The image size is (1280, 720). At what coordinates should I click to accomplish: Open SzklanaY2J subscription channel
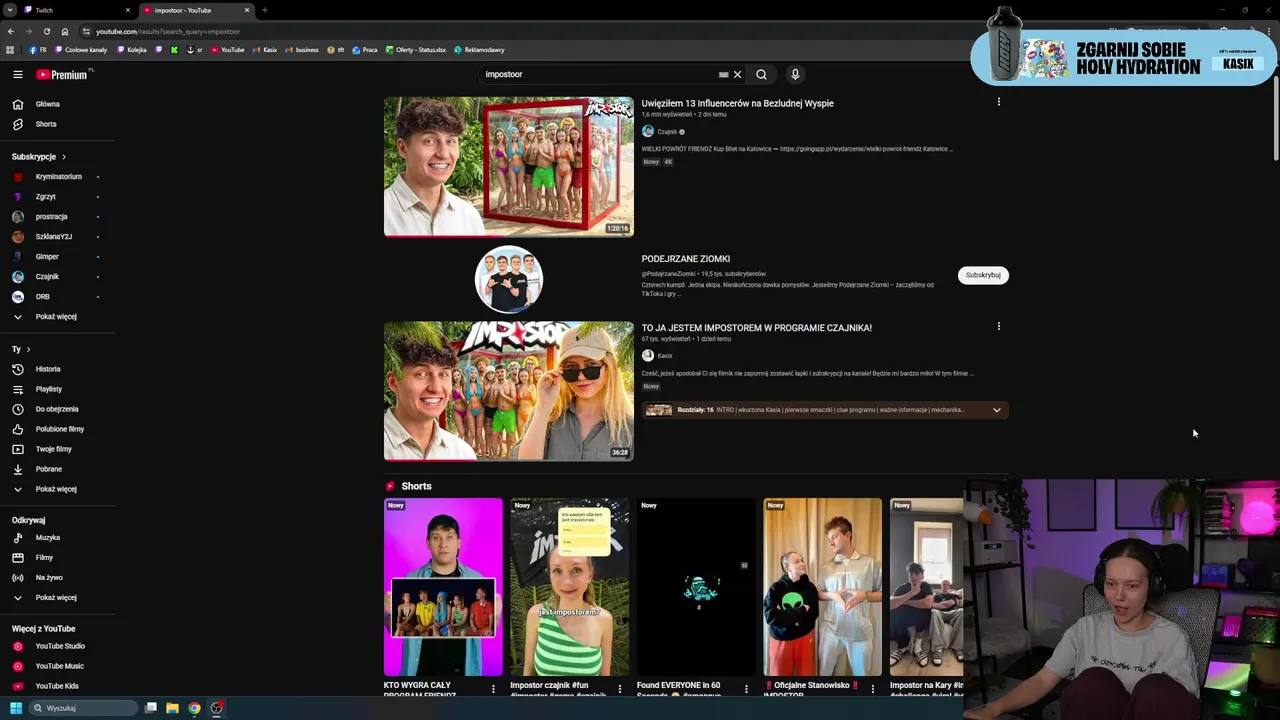click(53, 237)
